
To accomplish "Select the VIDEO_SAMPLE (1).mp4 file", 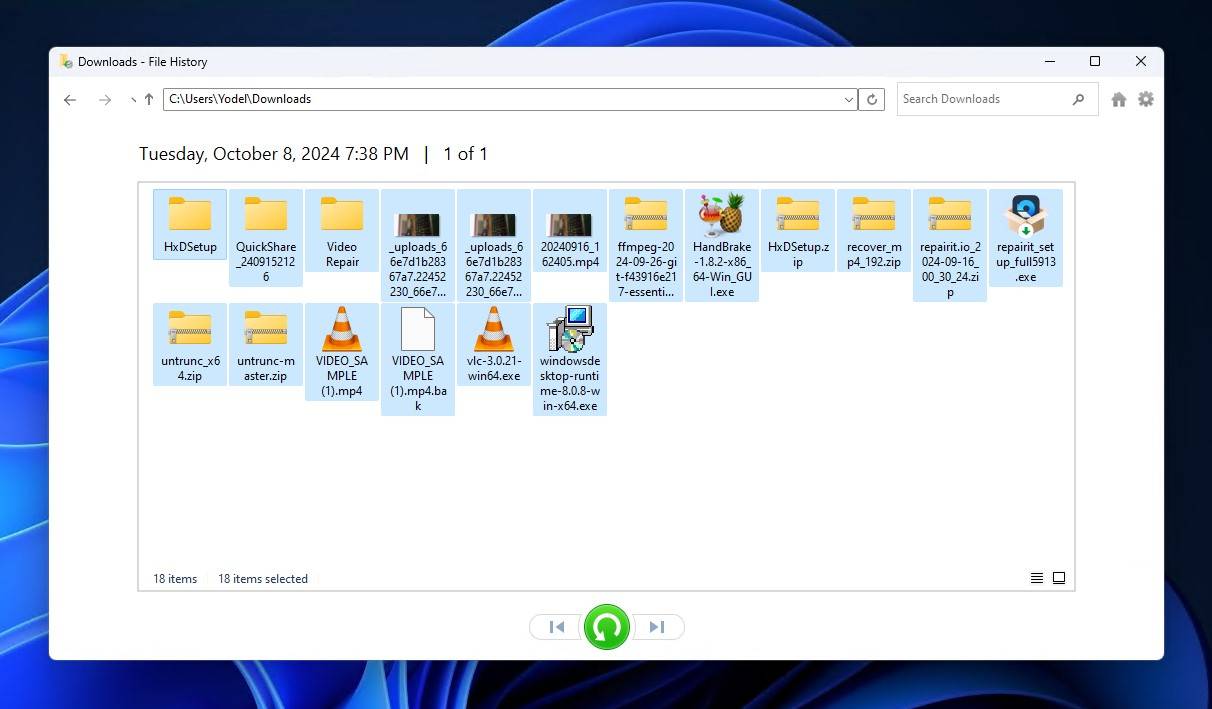I will (342, 352).
